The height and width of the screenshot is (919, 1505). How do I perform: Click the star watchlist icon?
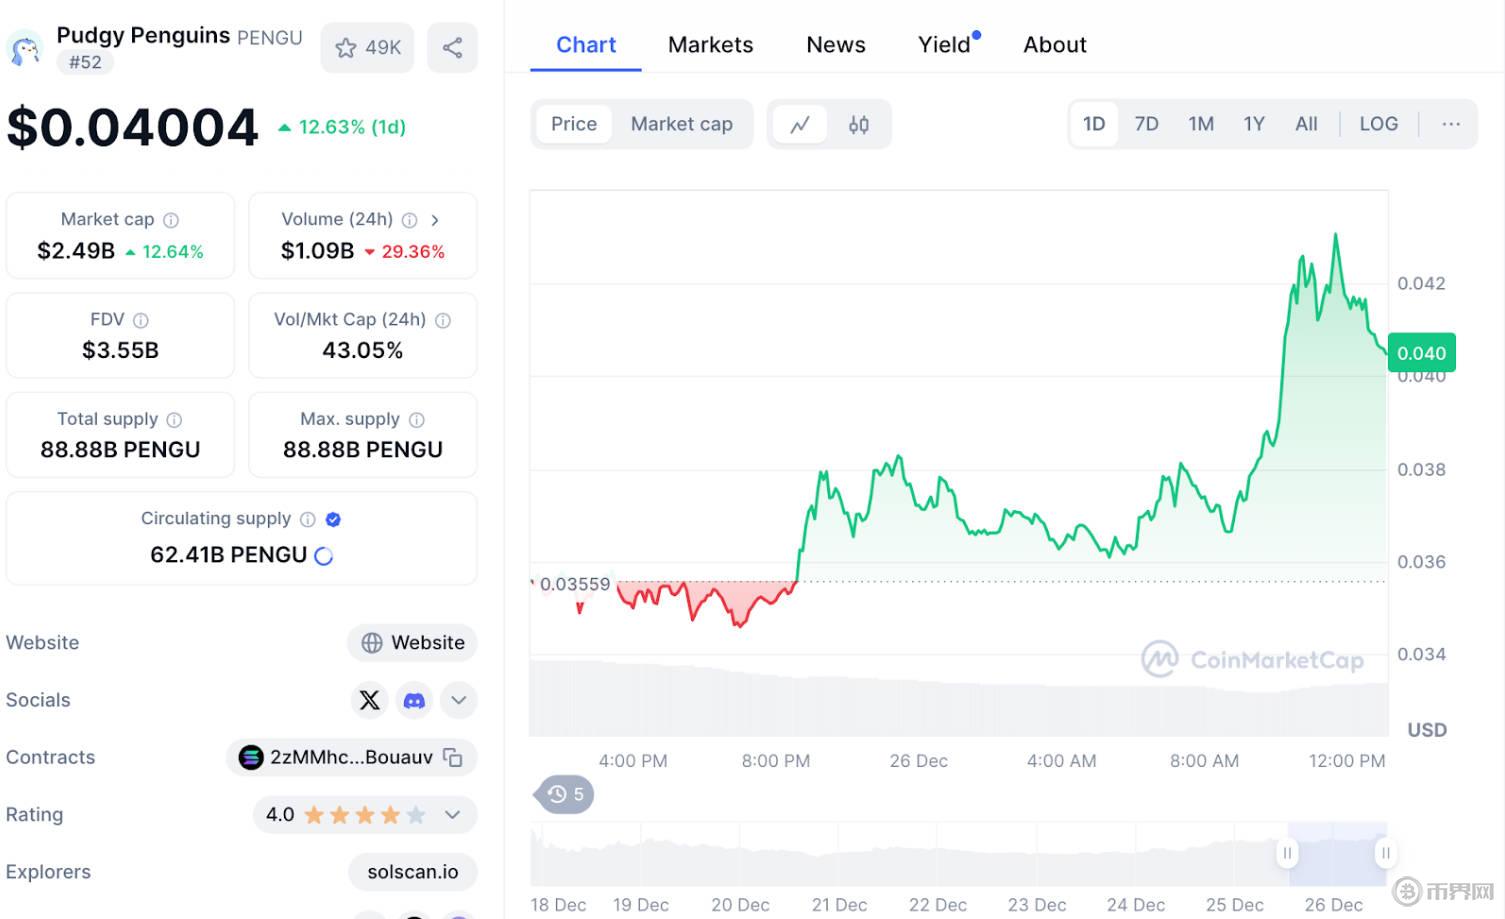(346, 48)
